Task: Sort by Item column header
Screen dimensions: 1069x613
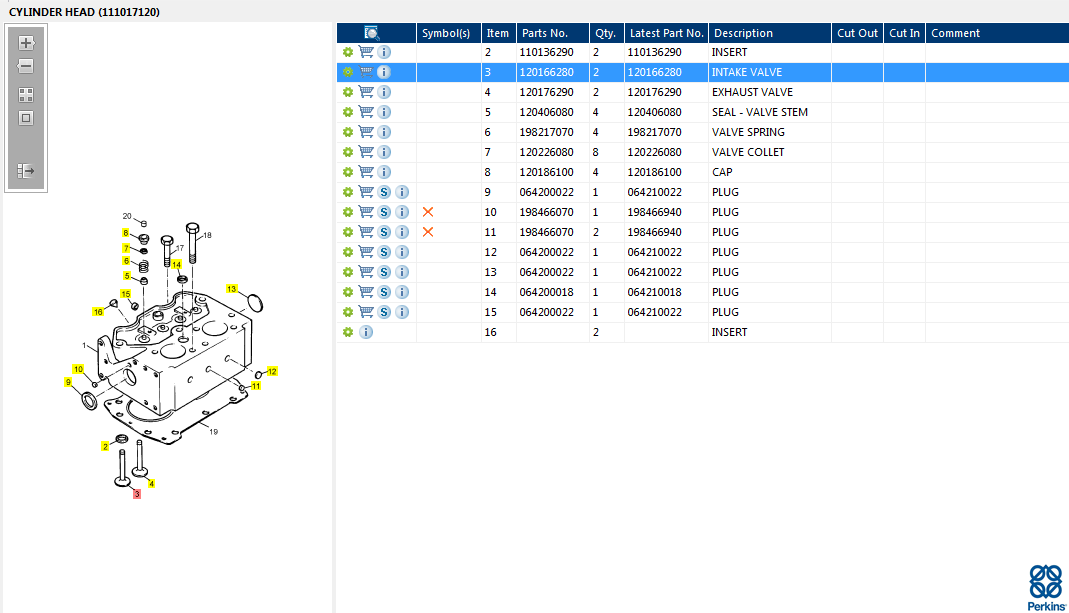Action: click(498, 33)
